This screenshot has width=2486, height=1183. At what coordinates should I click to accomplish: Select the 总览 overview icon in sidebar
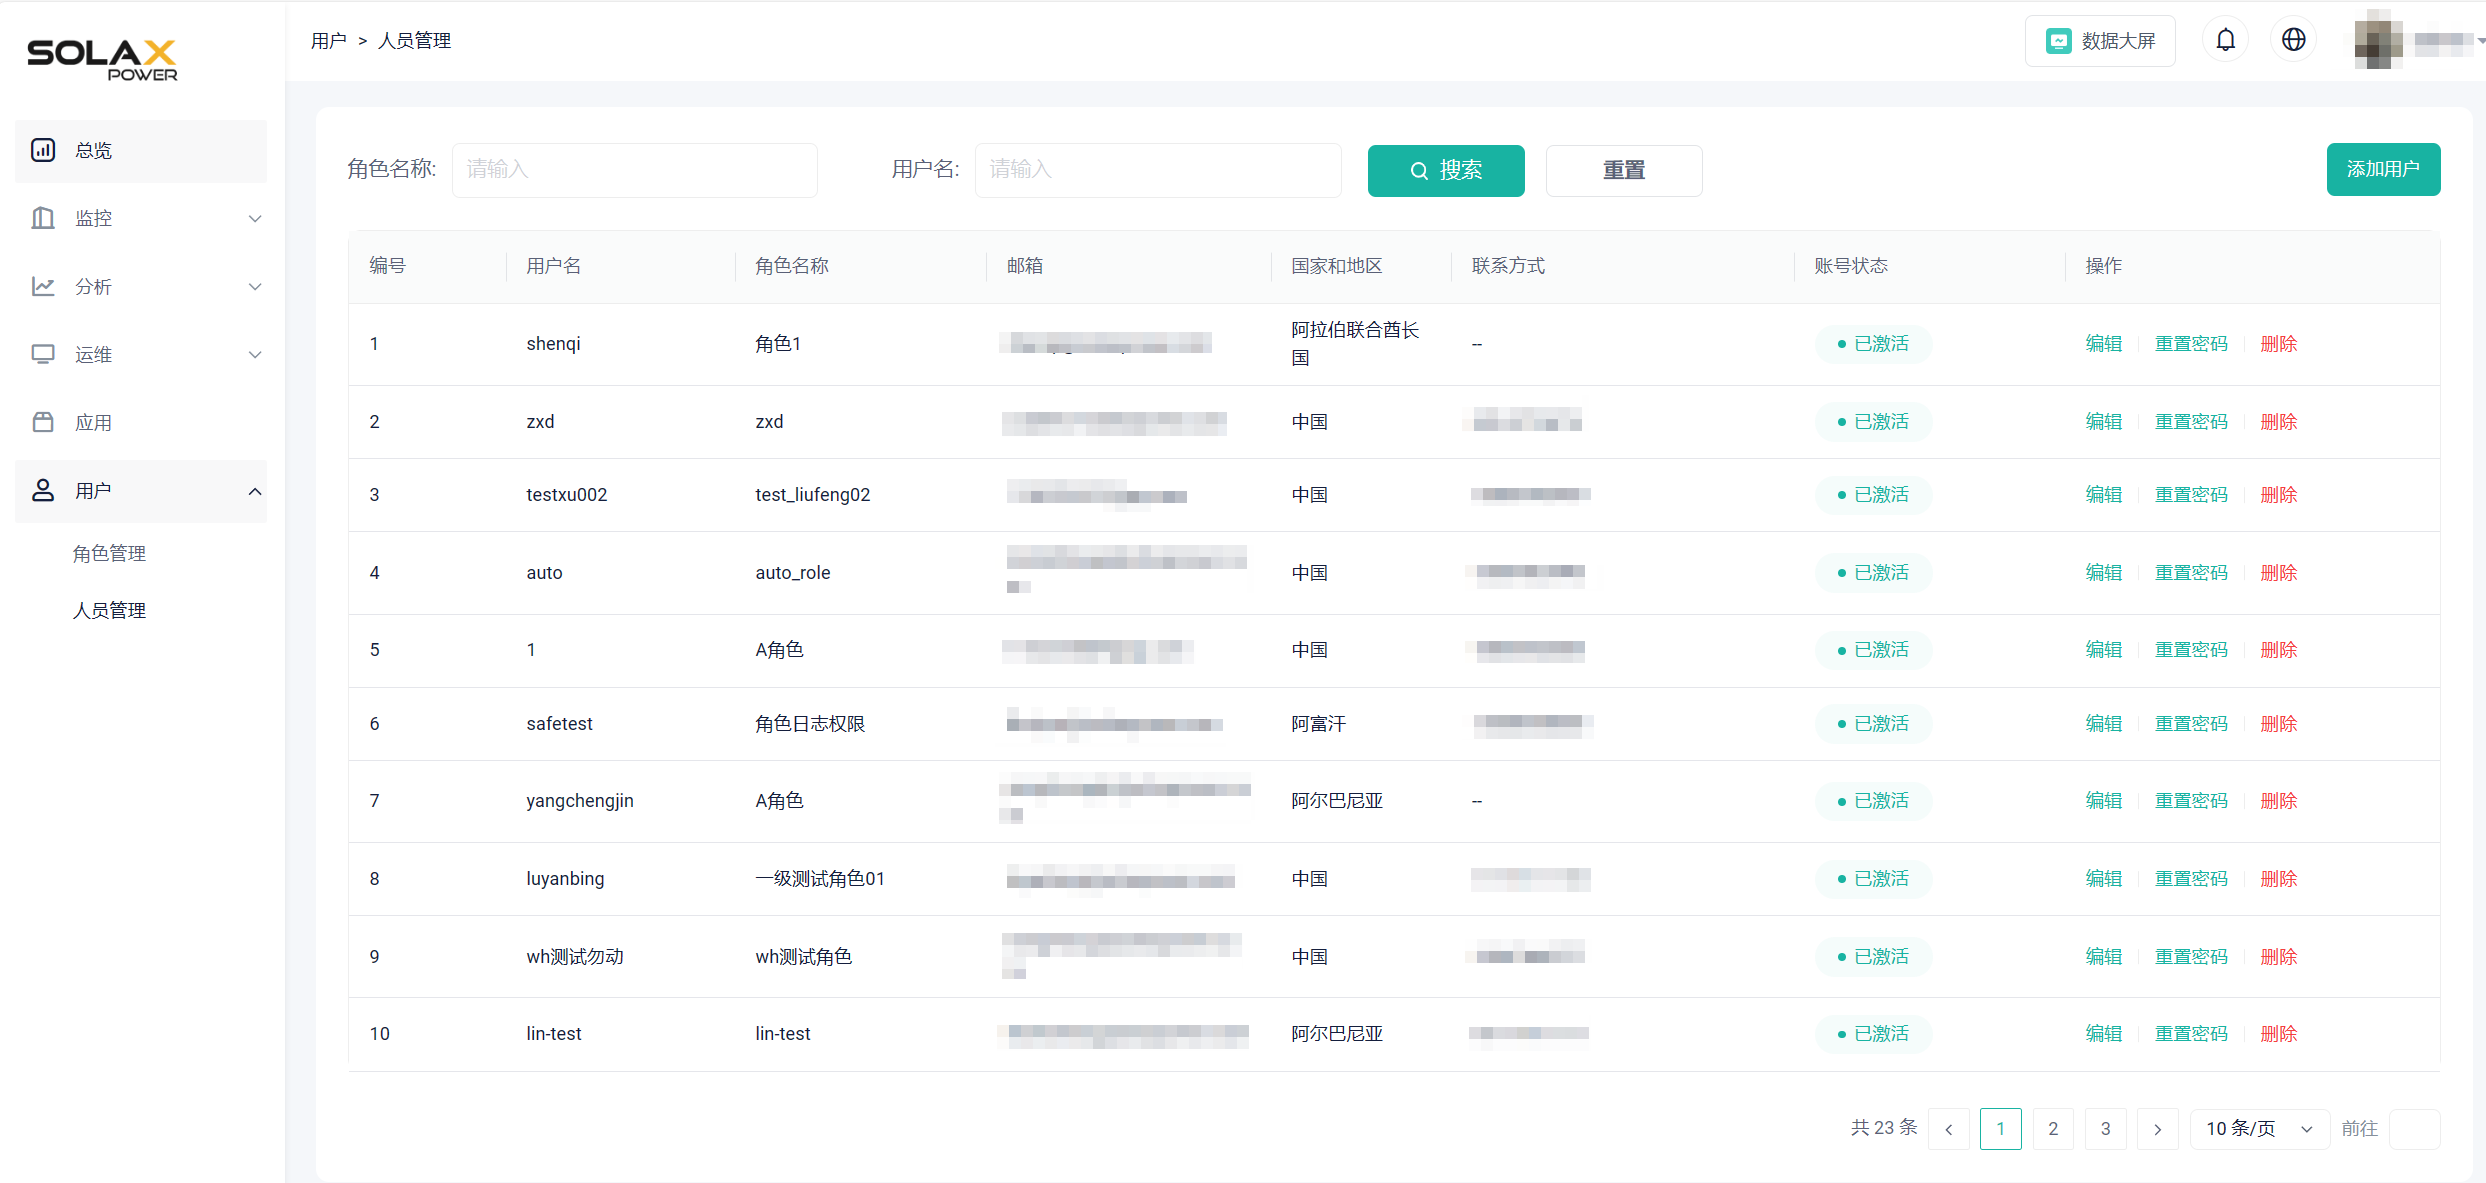[x=42, y=150]
